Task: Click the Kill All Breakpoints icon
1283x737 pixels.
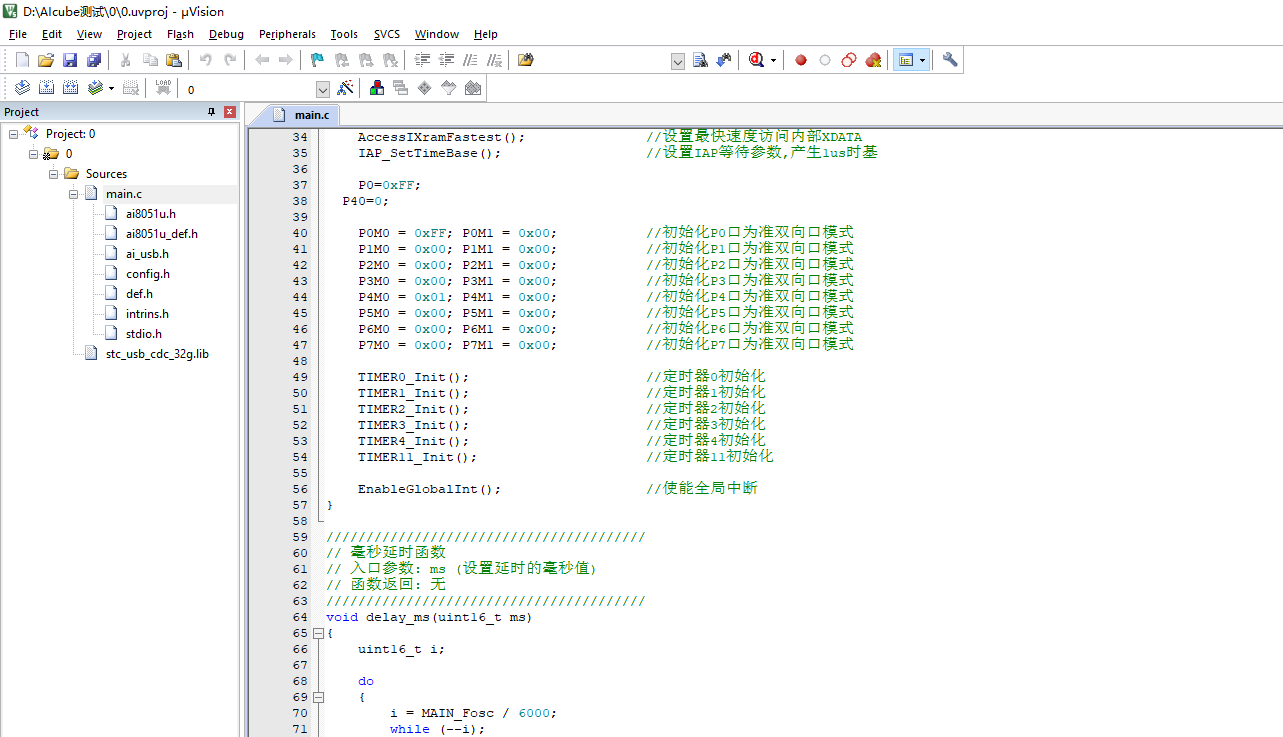Action: pyautogui.click(x=873, y=60)
